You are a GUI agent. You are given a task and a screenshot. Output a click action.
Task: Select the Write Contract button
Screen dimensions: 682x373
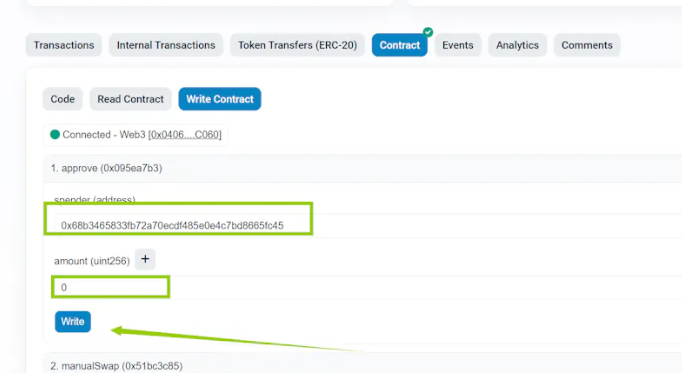click(220, 99)
